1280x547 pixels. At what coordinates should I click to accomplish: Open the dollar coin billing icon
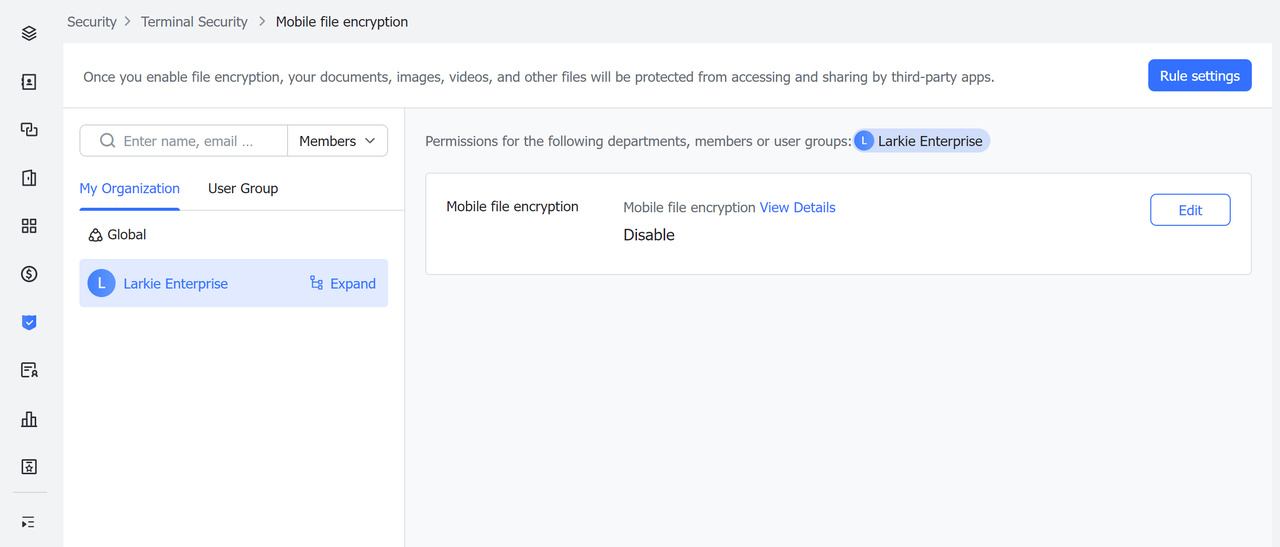pyautogui.click(x=29, y=274)
